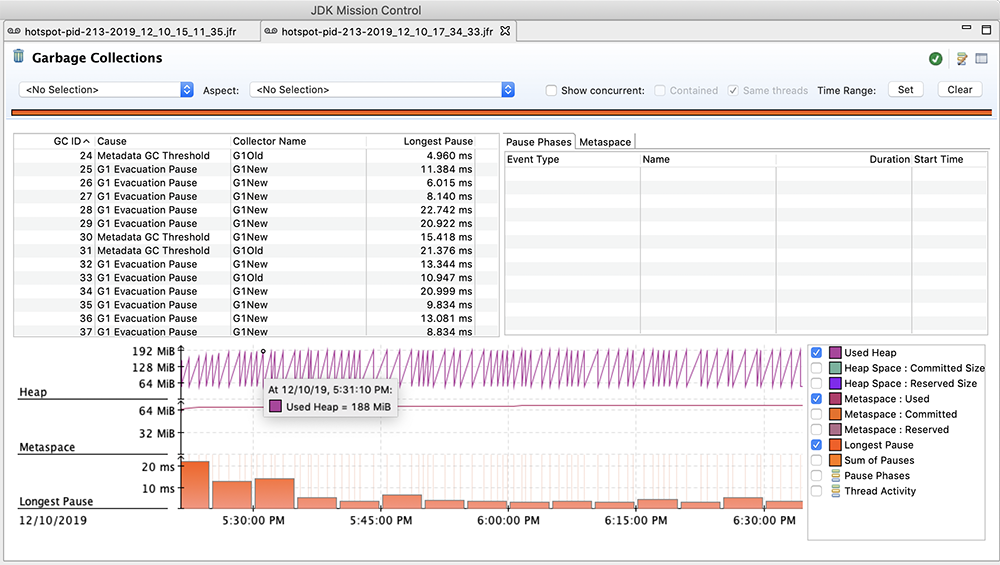Check Heap Space : Committed Size checkbox
1000x565 pixels.
[x=817, y=368]
